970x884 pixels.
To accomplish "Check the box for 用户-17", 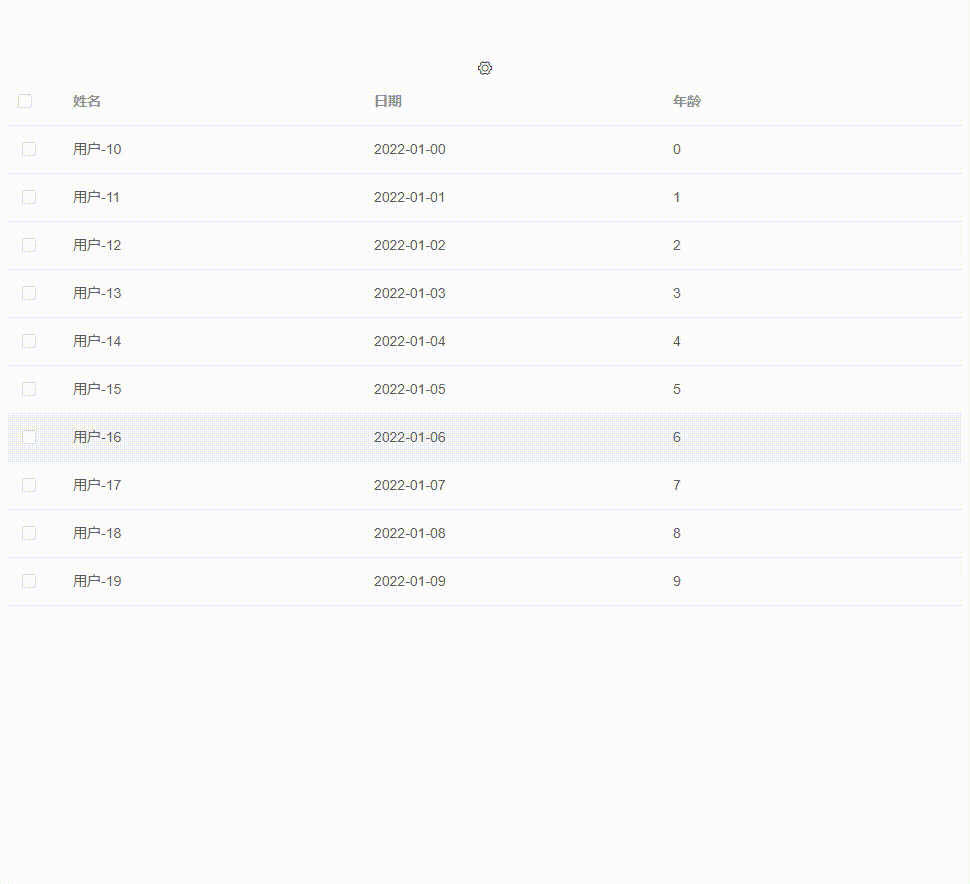I will pos(29,485).
